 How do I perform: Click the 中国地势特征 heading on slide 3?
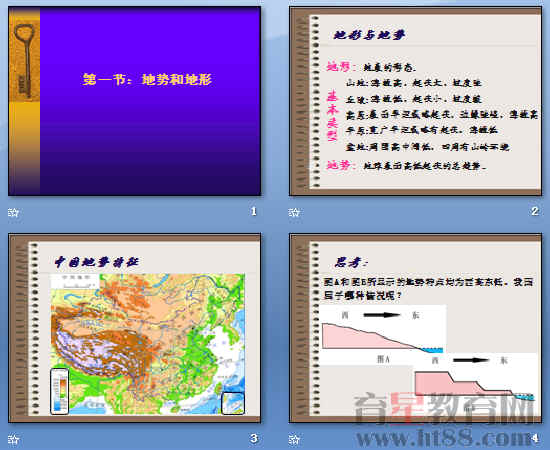coord(97,262)
